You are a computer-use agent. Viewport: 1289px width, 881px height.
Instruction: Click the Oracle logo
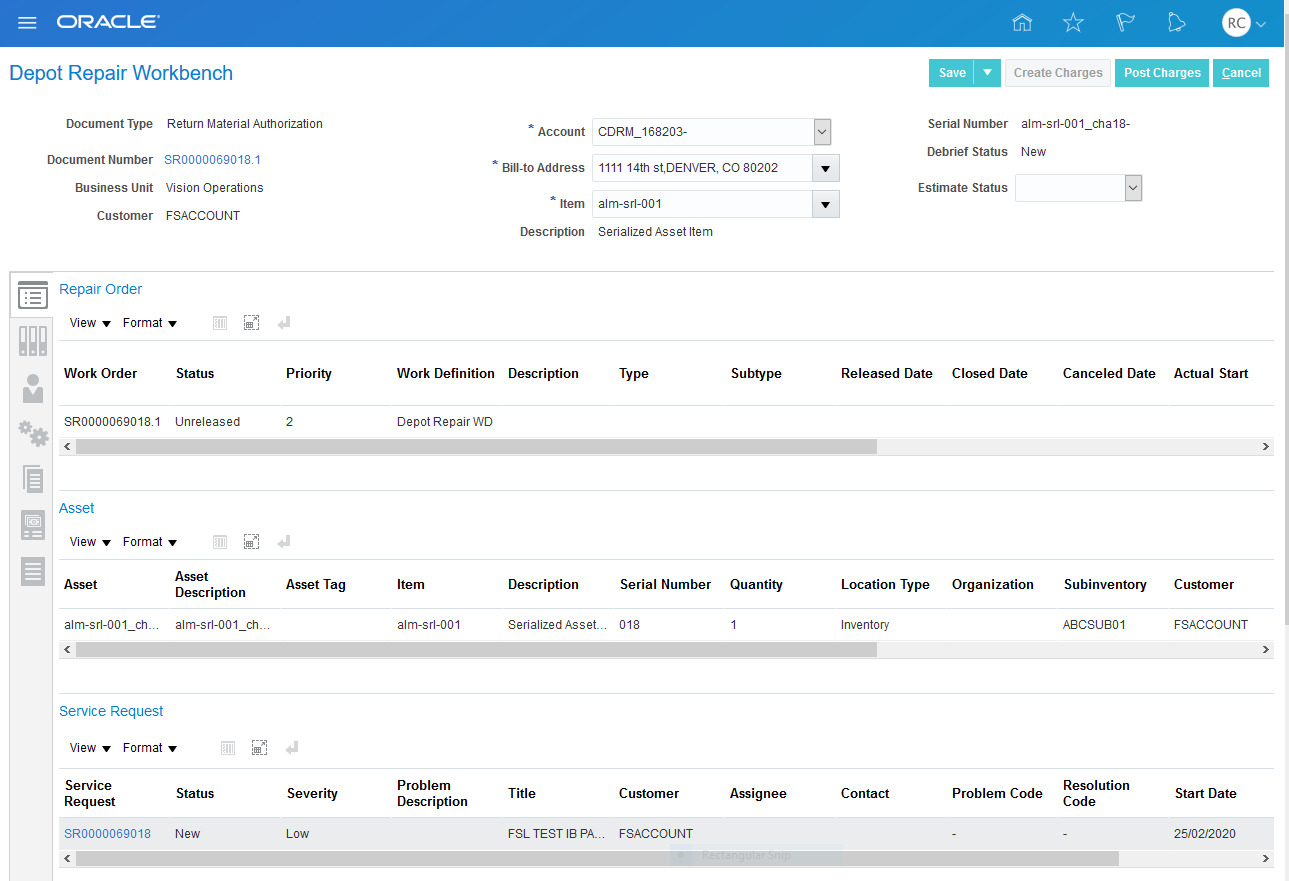coord(108,22)
